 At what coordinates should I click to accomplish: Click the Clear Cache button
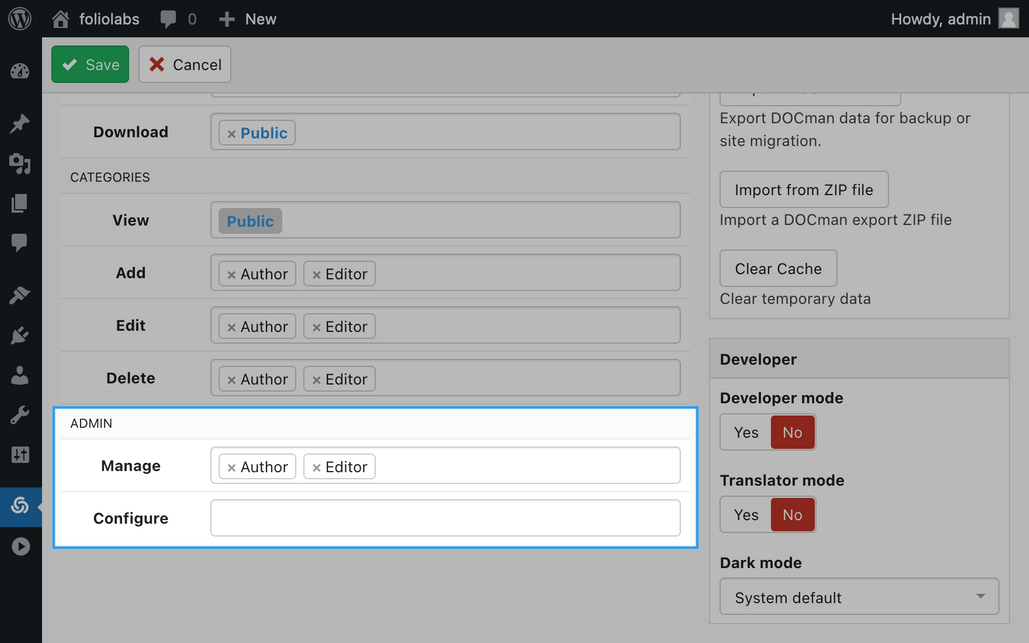pos(778,268)
